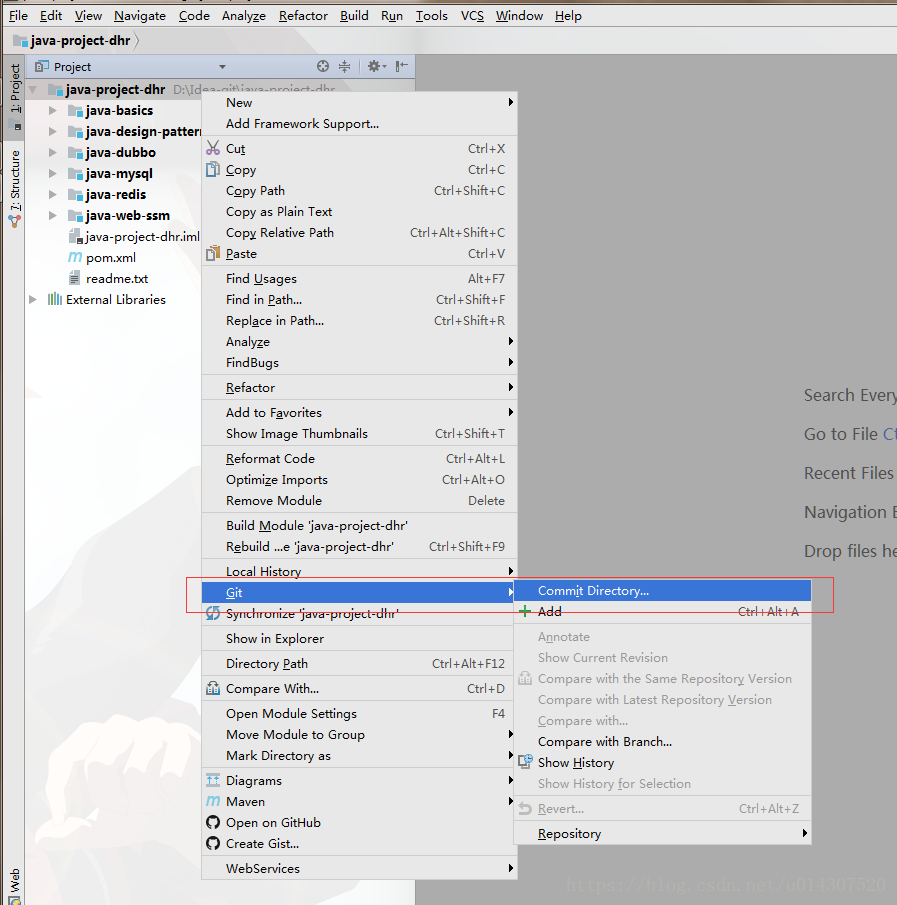Expand the java-dubbo module

click(x=53, y=152)
